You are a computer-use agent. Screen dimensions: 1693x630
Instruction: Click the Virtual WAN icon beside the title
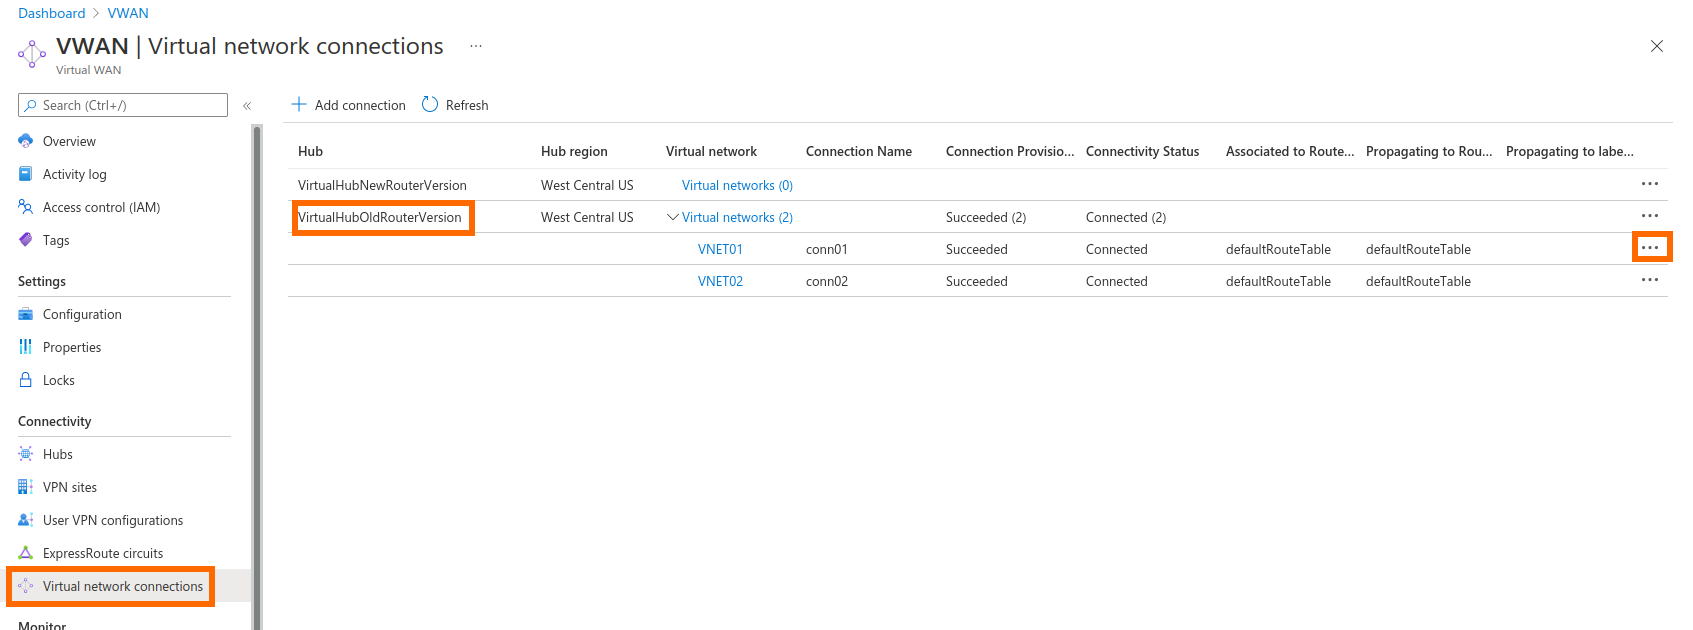tap(31, 52)
